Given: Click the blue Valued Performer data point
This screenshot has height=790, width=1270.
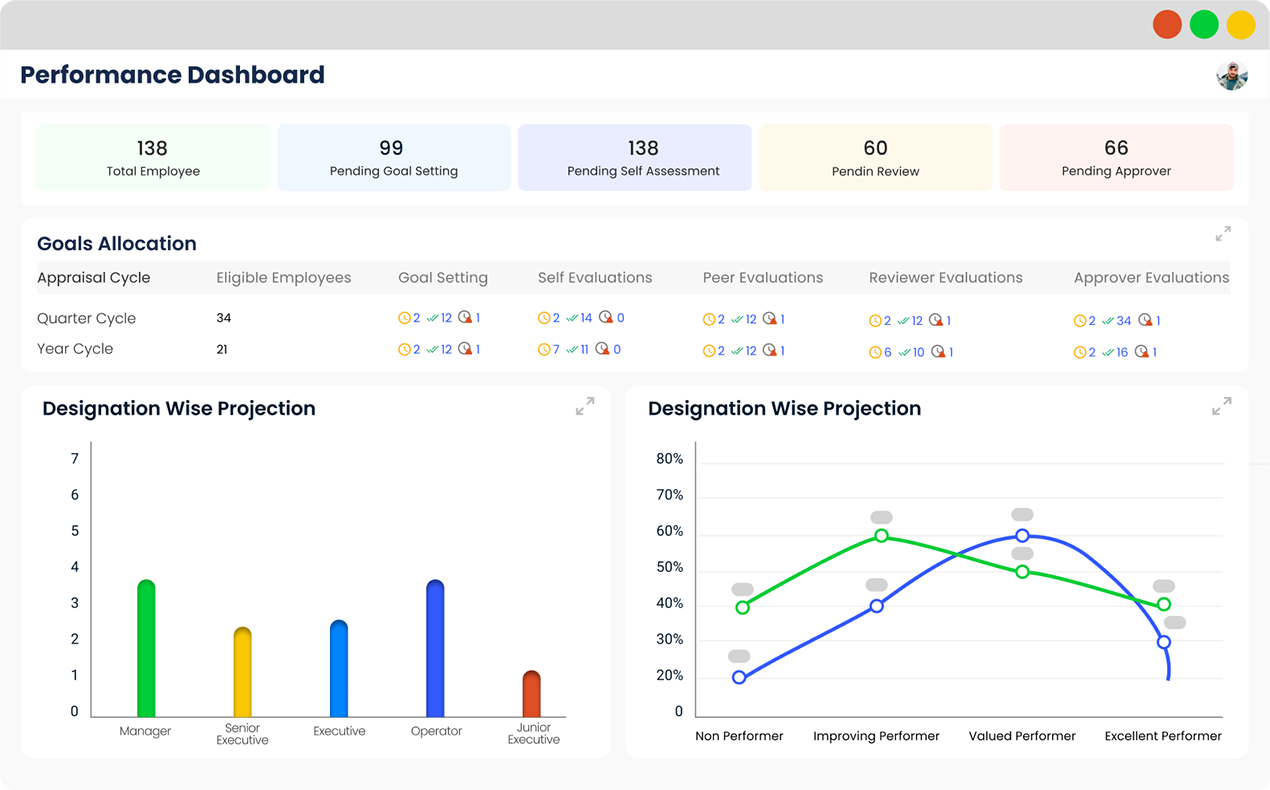Looking at the screenshot, I should click(x=1022, y=536).
